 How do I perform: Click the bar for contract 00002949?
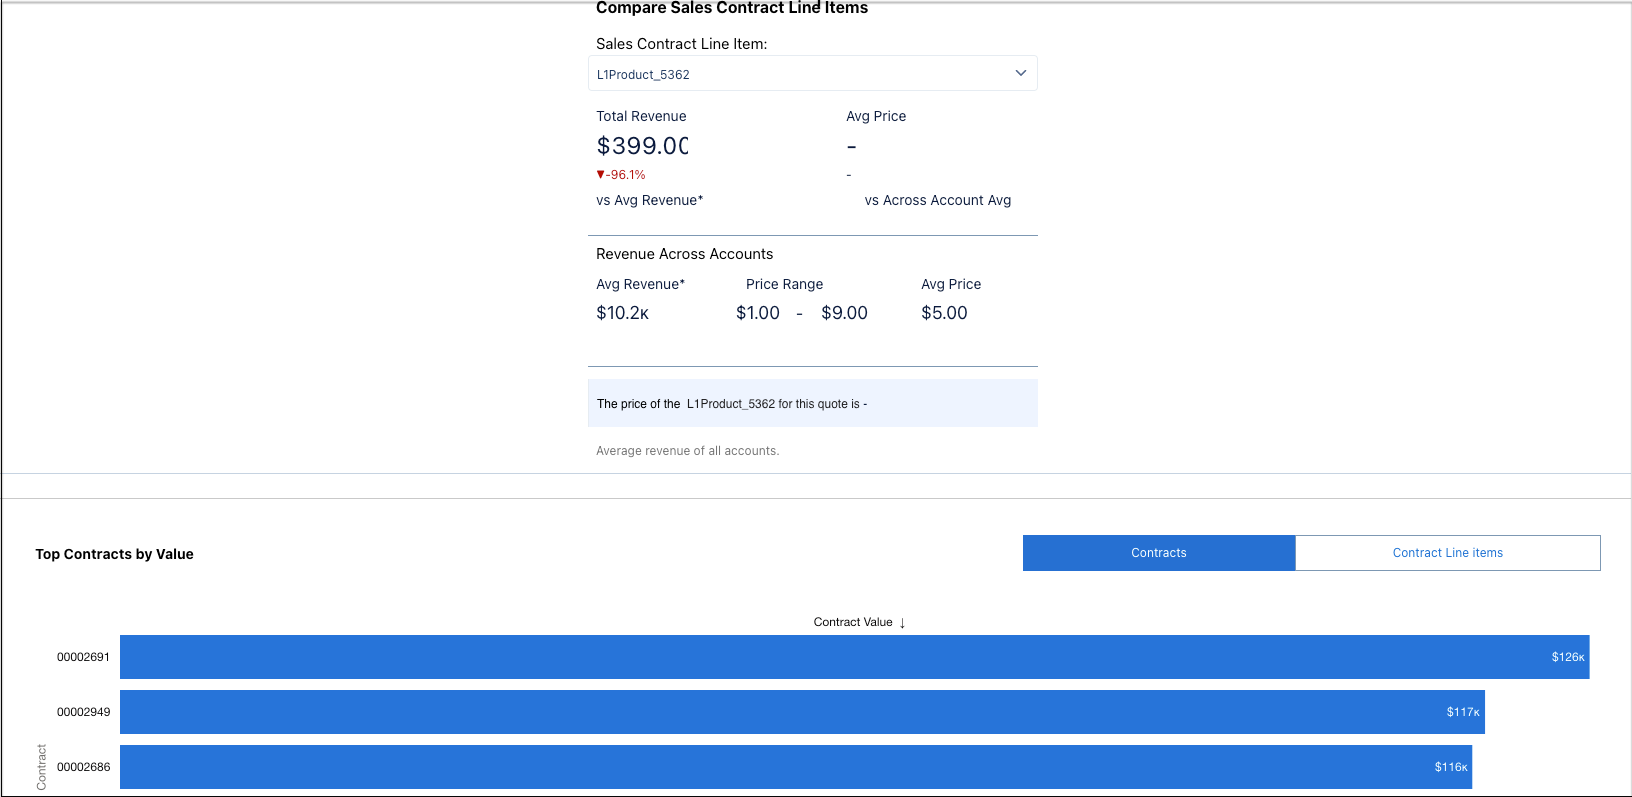(x=802, y=712)
